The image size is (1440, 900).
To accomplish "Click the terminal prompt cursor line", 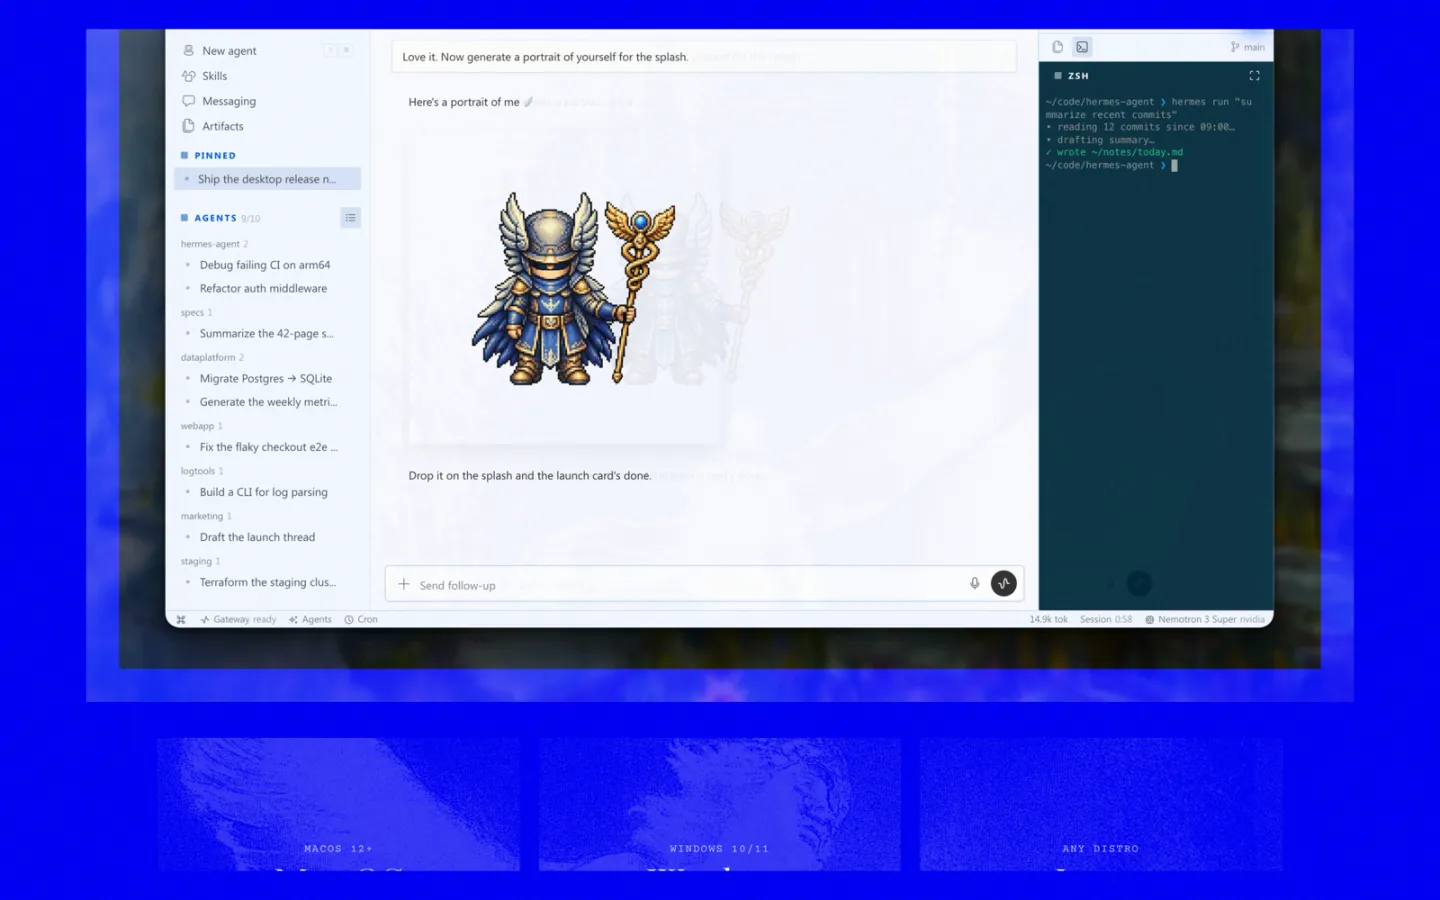I will tap(1111, 165).
